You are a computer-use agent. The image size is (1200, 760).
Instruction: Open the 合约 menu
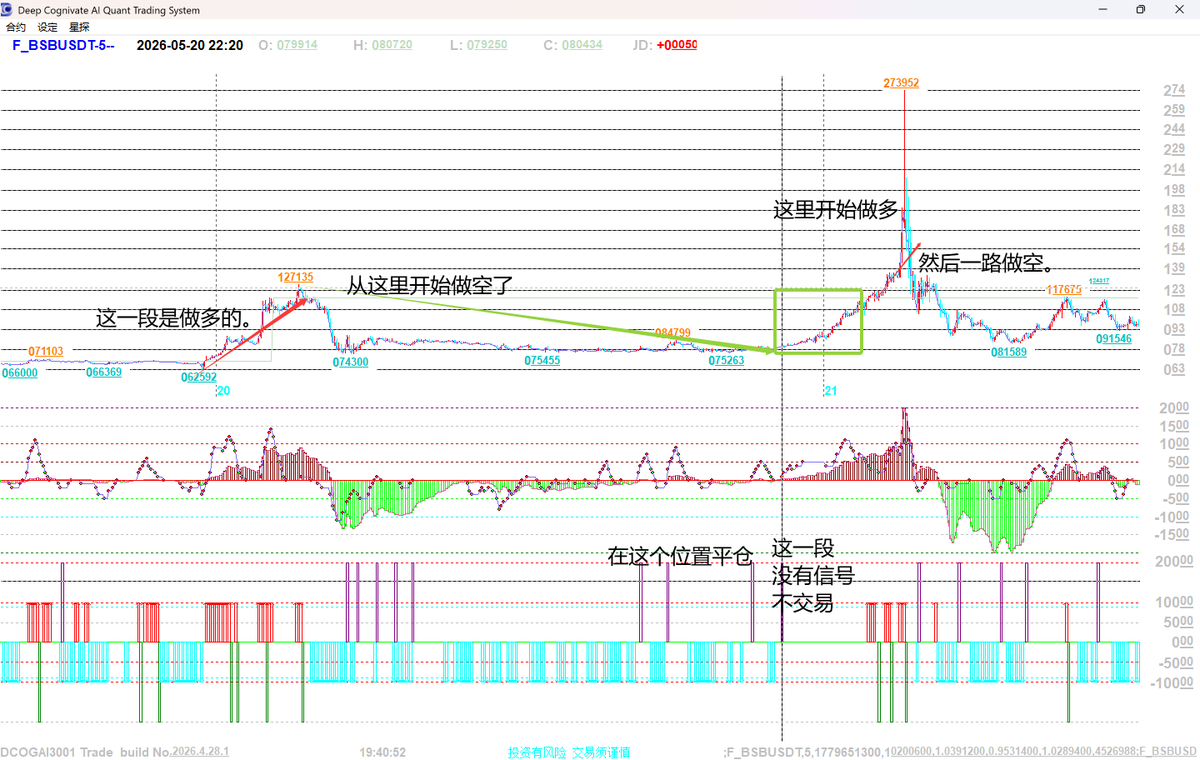(16, 28)
